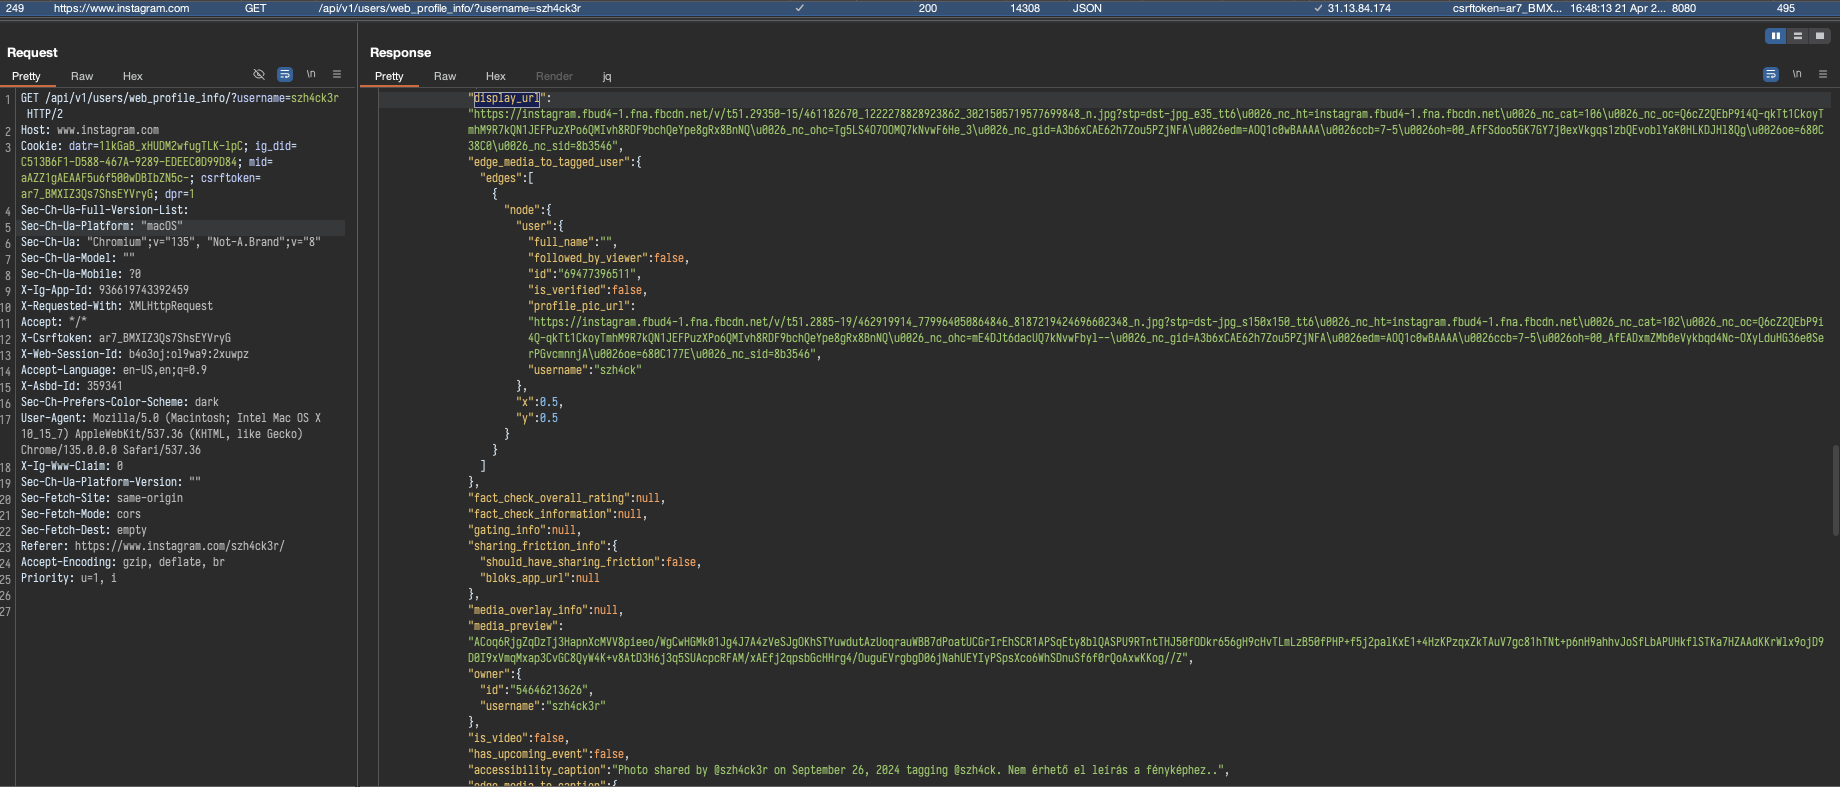Click "username":"szh4ck3r" line in Response

[x=542, y=706]
